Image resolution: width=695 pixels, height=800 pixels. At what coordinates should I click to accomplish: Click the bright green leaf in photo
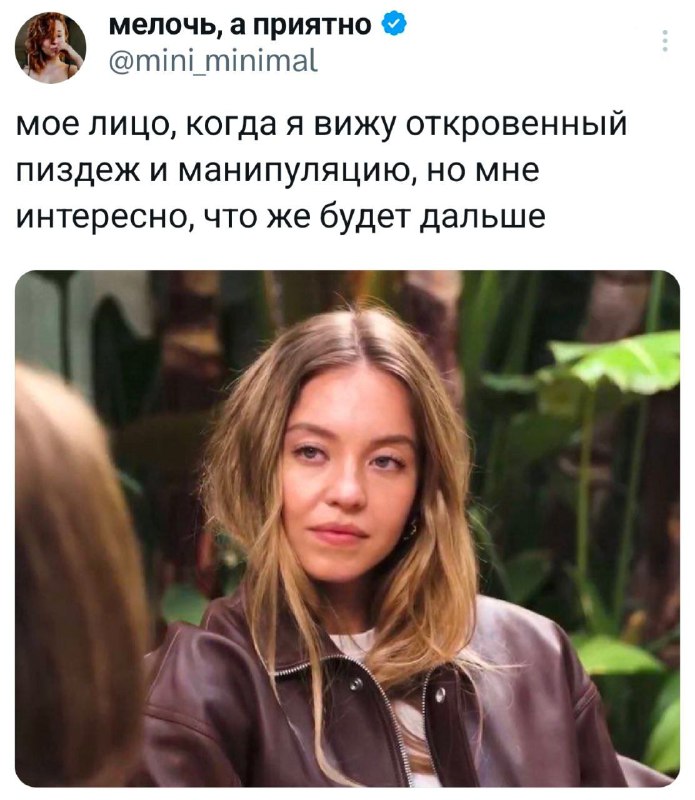coord(620,362)
